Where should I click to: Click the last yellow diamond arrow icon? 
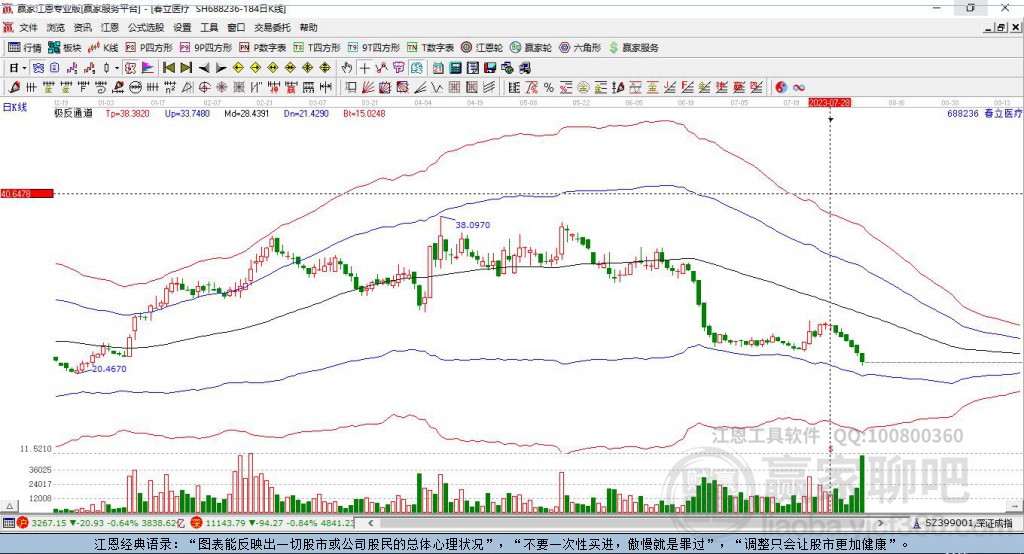pyautogui.click(x=325, y=68)
